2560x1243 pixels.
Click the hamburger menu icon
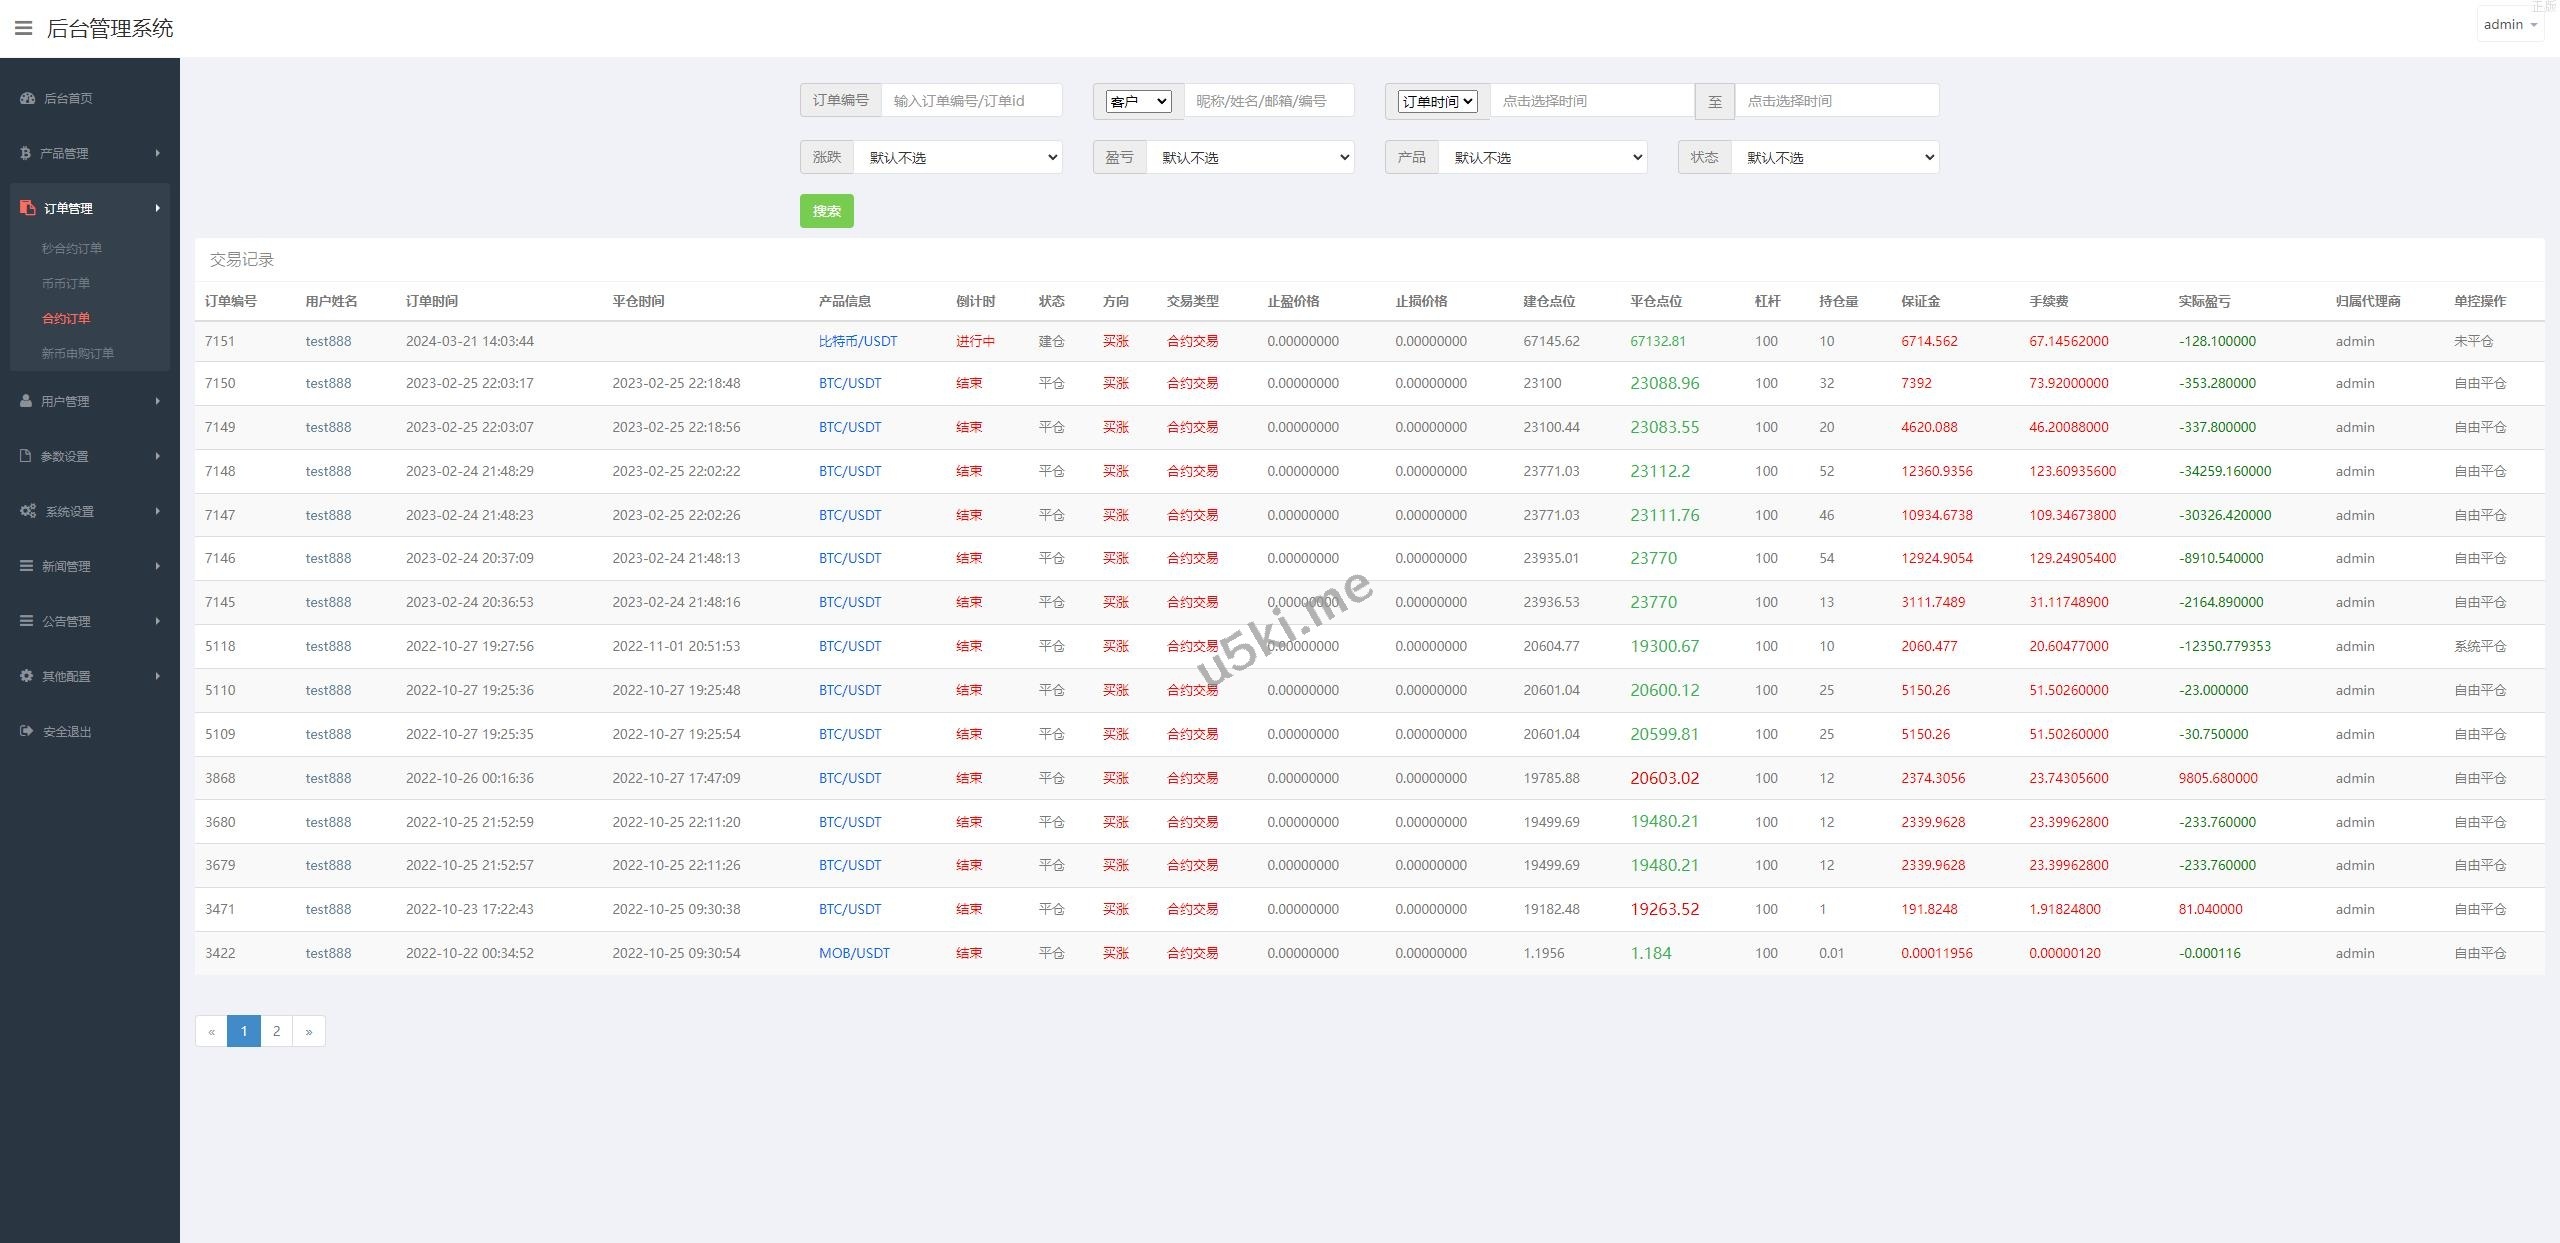point(23,28)
